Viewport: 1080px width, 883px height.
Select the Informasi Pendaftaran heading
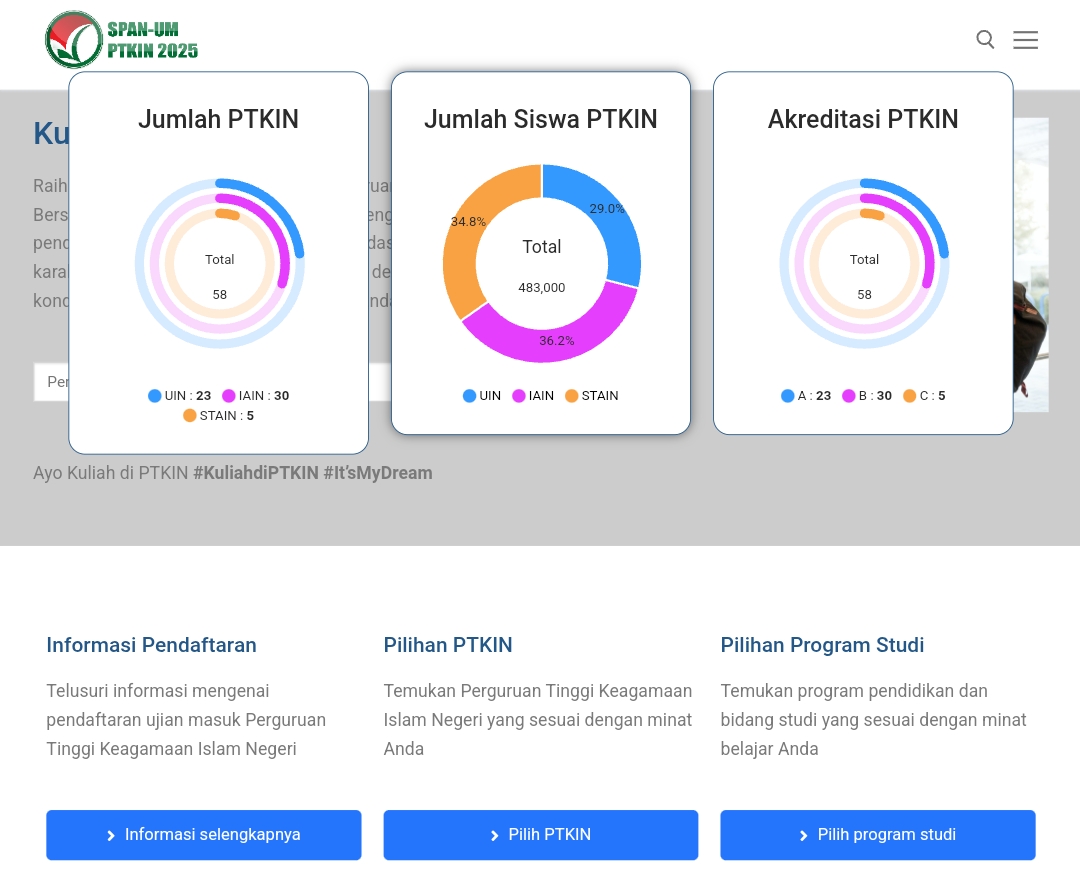click(151, 645)
